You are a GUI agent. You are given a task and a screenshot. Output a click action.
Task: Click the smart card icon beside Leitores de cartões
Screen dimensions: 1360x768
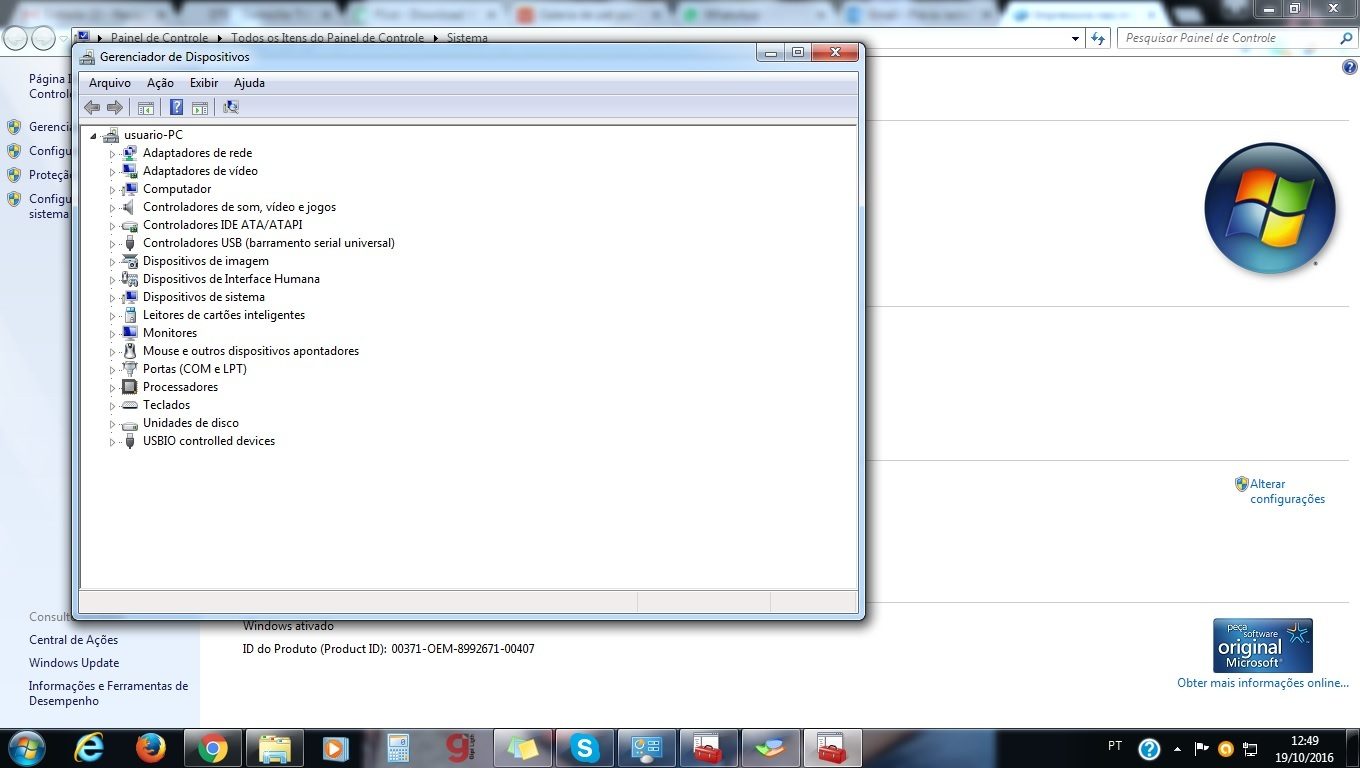tap(129, 315)
